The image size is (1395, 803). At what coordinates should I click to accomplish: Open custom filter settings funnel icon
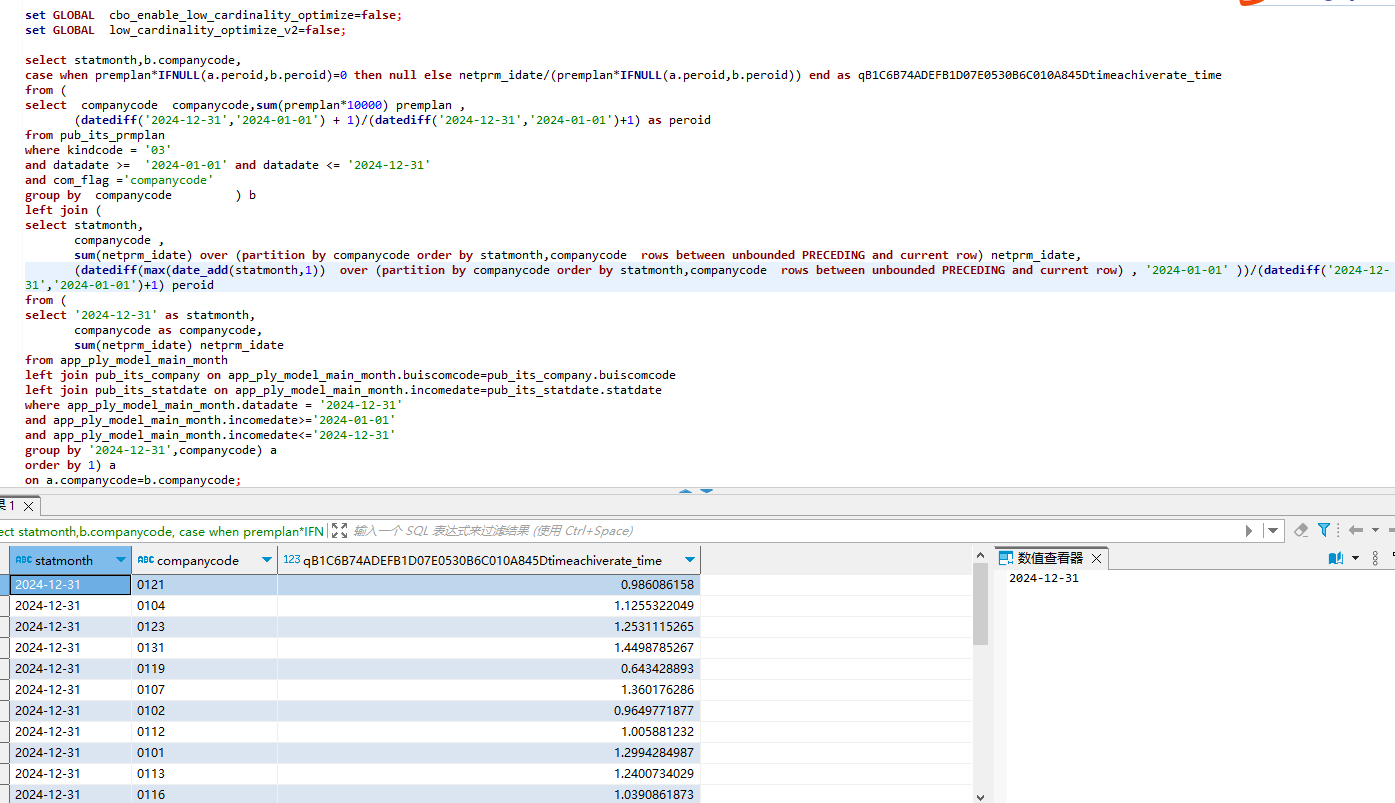[1324, 530]
